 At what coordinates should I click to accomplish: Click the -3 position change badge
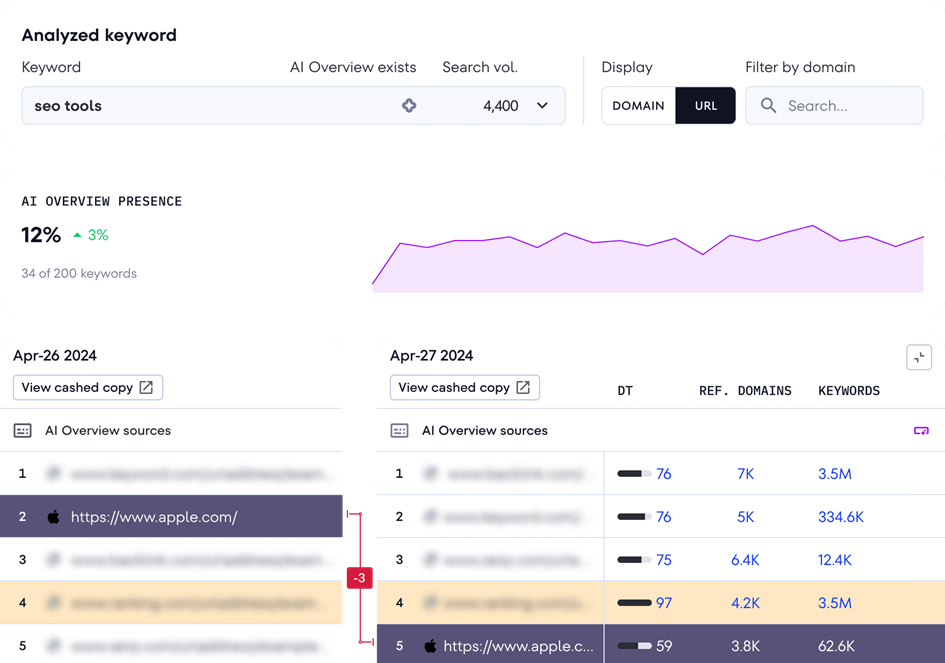tap(359, 578)
